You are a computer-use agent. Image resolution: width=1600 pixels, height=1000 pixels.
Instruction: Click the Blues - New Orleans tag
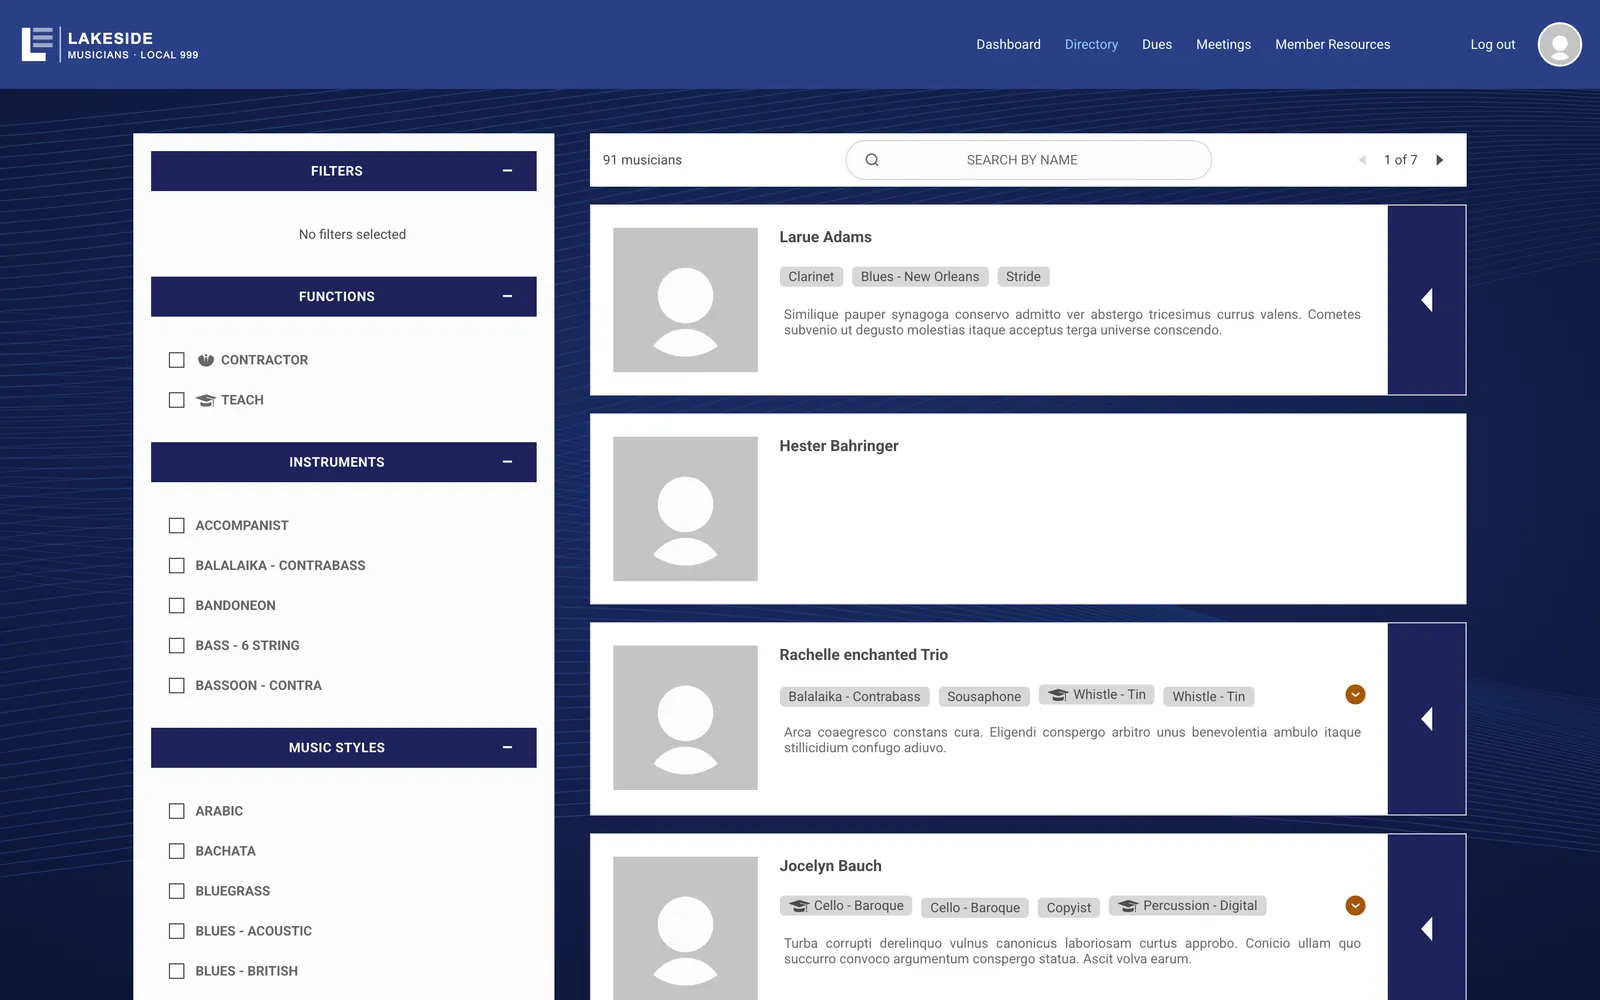click(920, 277)
